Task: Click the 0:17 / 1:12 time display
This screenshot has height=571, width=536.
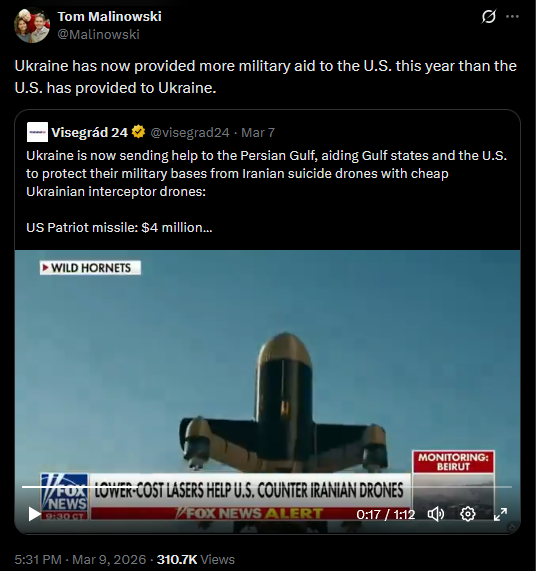Action: [x=386, y=514]
